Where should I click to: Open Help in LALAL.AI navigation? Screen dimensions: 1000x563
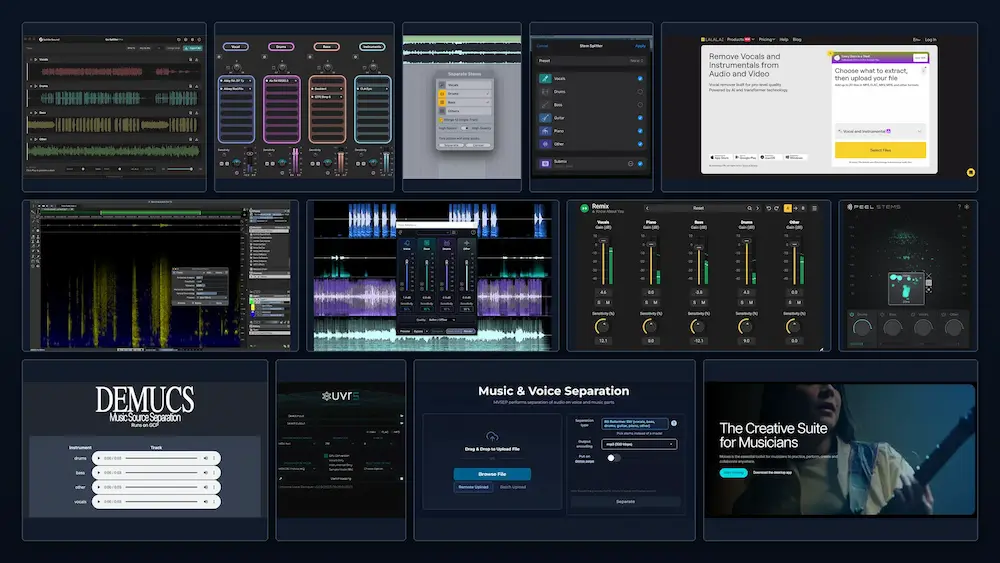coord(784,40)
